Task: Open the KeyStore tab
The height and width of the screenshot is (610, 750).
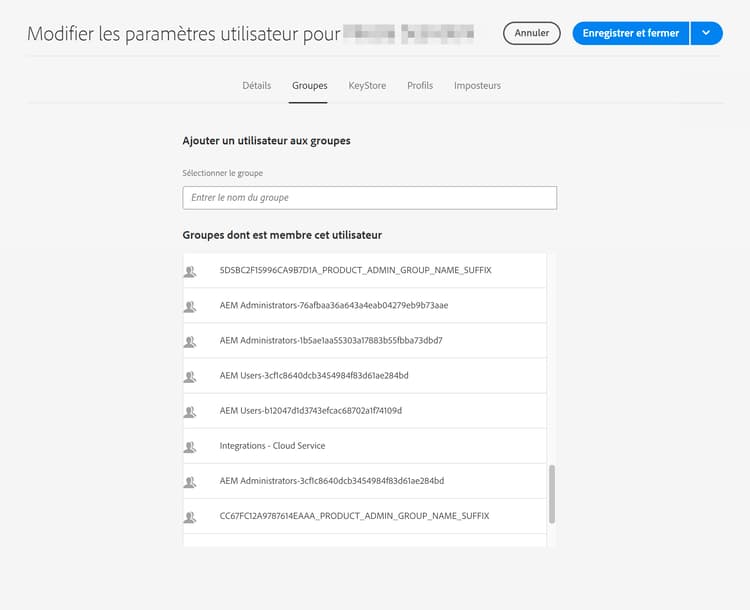Action: click(367, 86)
